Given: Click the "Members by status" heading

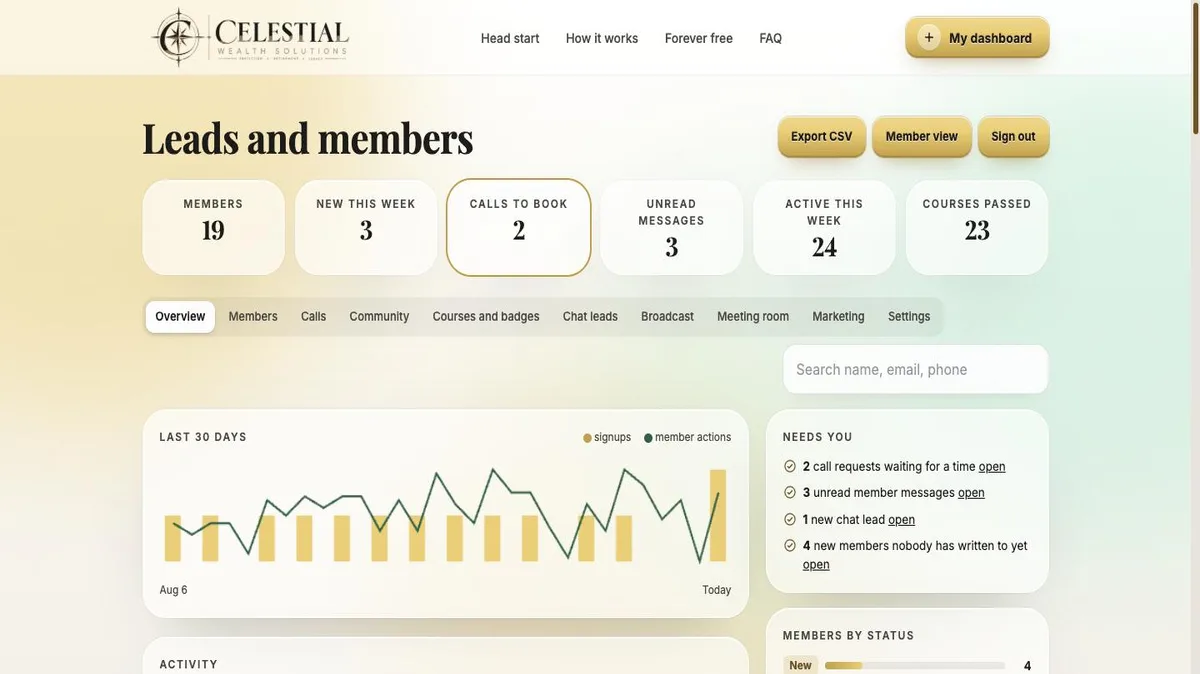Looking at the screenshot, I should coord(849,636).
